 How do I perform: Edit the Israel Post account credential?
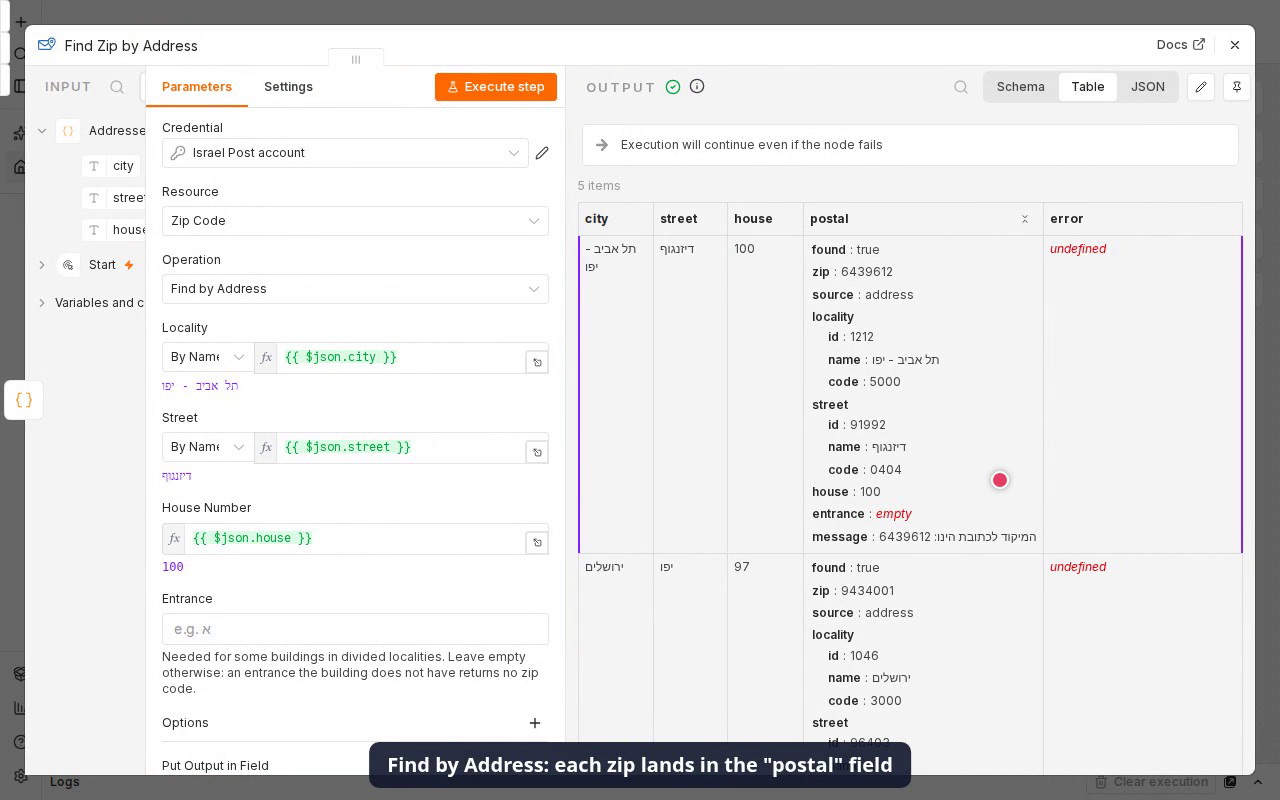[542, 153]
